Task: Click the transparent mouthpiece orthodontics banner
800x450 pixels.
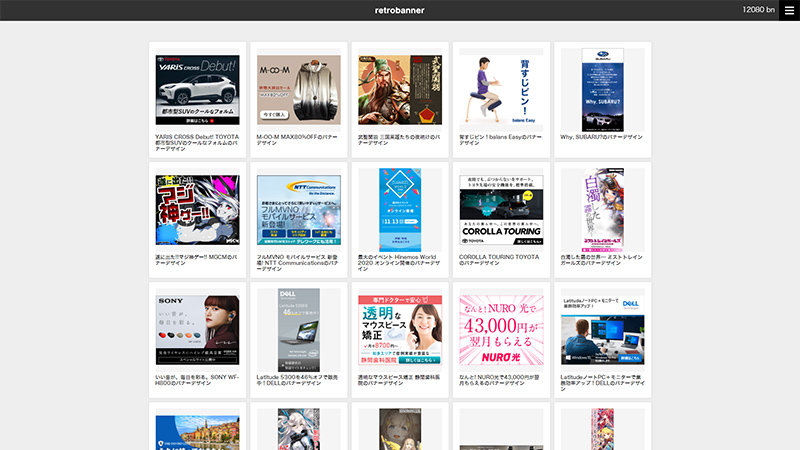Action: [x=400, y=329]
